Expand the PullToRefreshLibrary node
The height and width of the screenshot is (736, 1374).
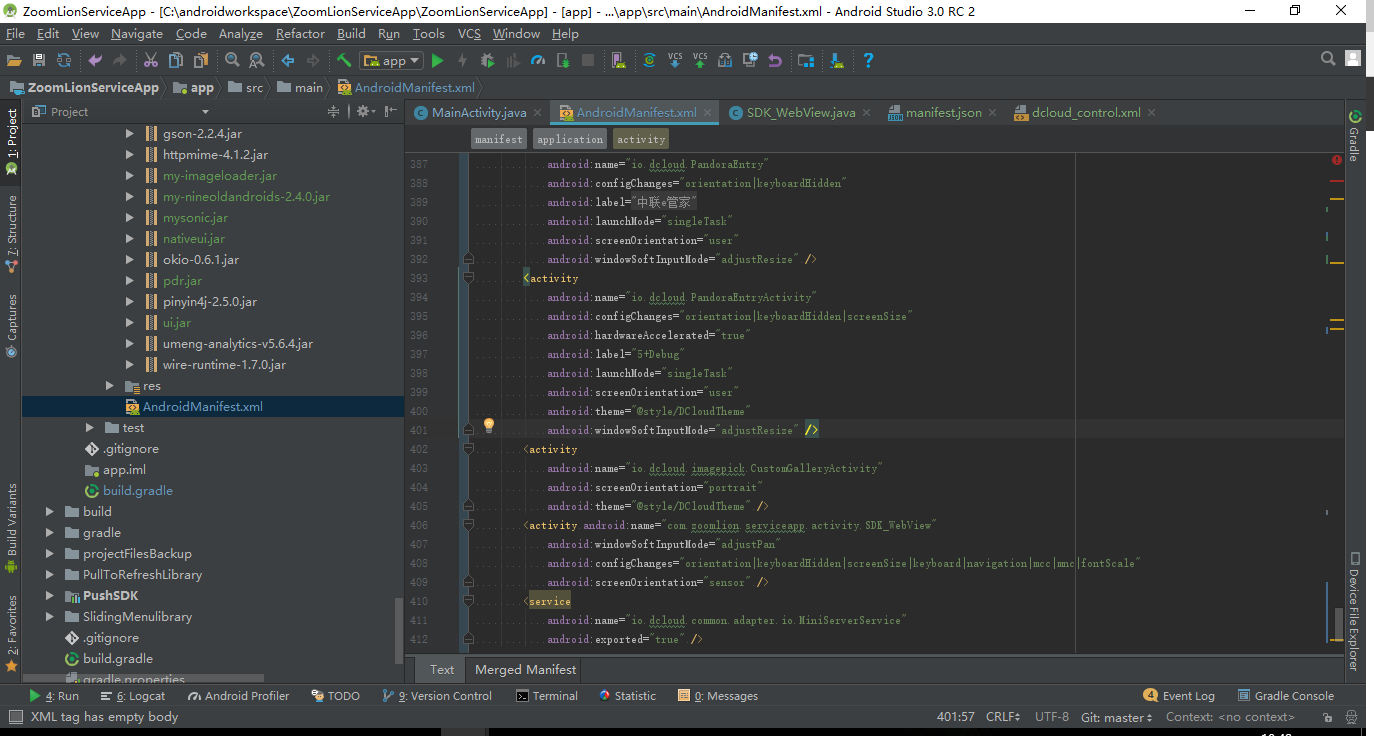tap(50, 574)
